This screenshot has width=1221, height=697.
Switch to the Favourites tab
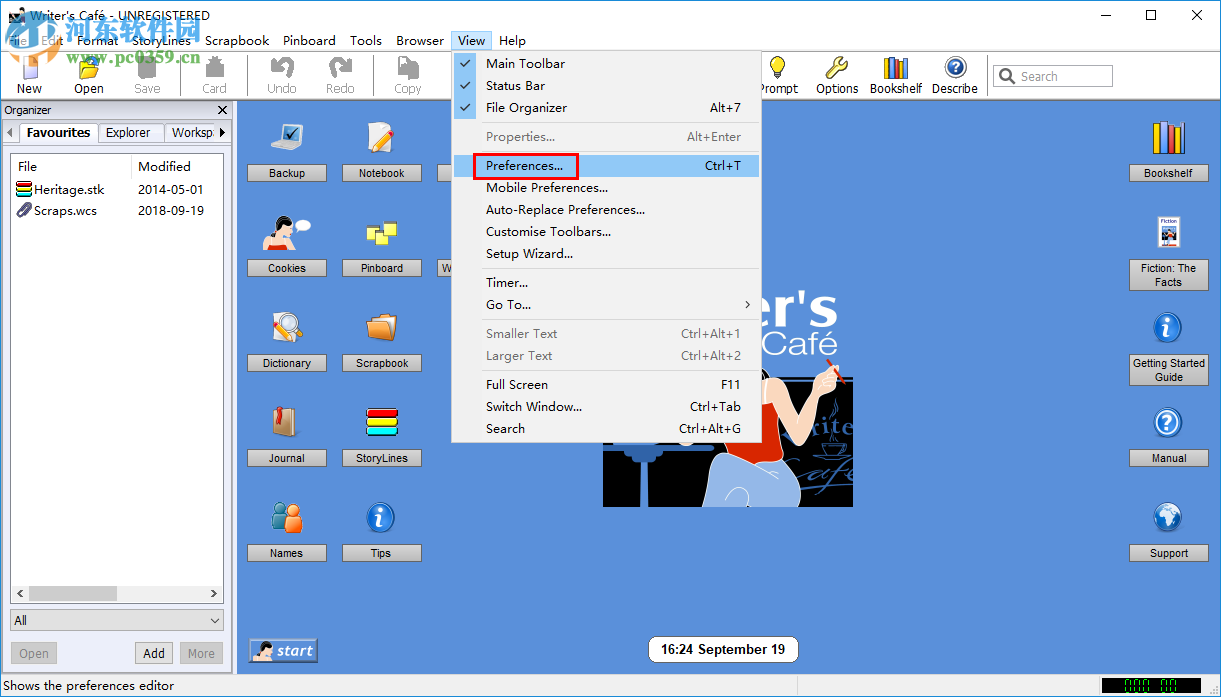point(58,132)
